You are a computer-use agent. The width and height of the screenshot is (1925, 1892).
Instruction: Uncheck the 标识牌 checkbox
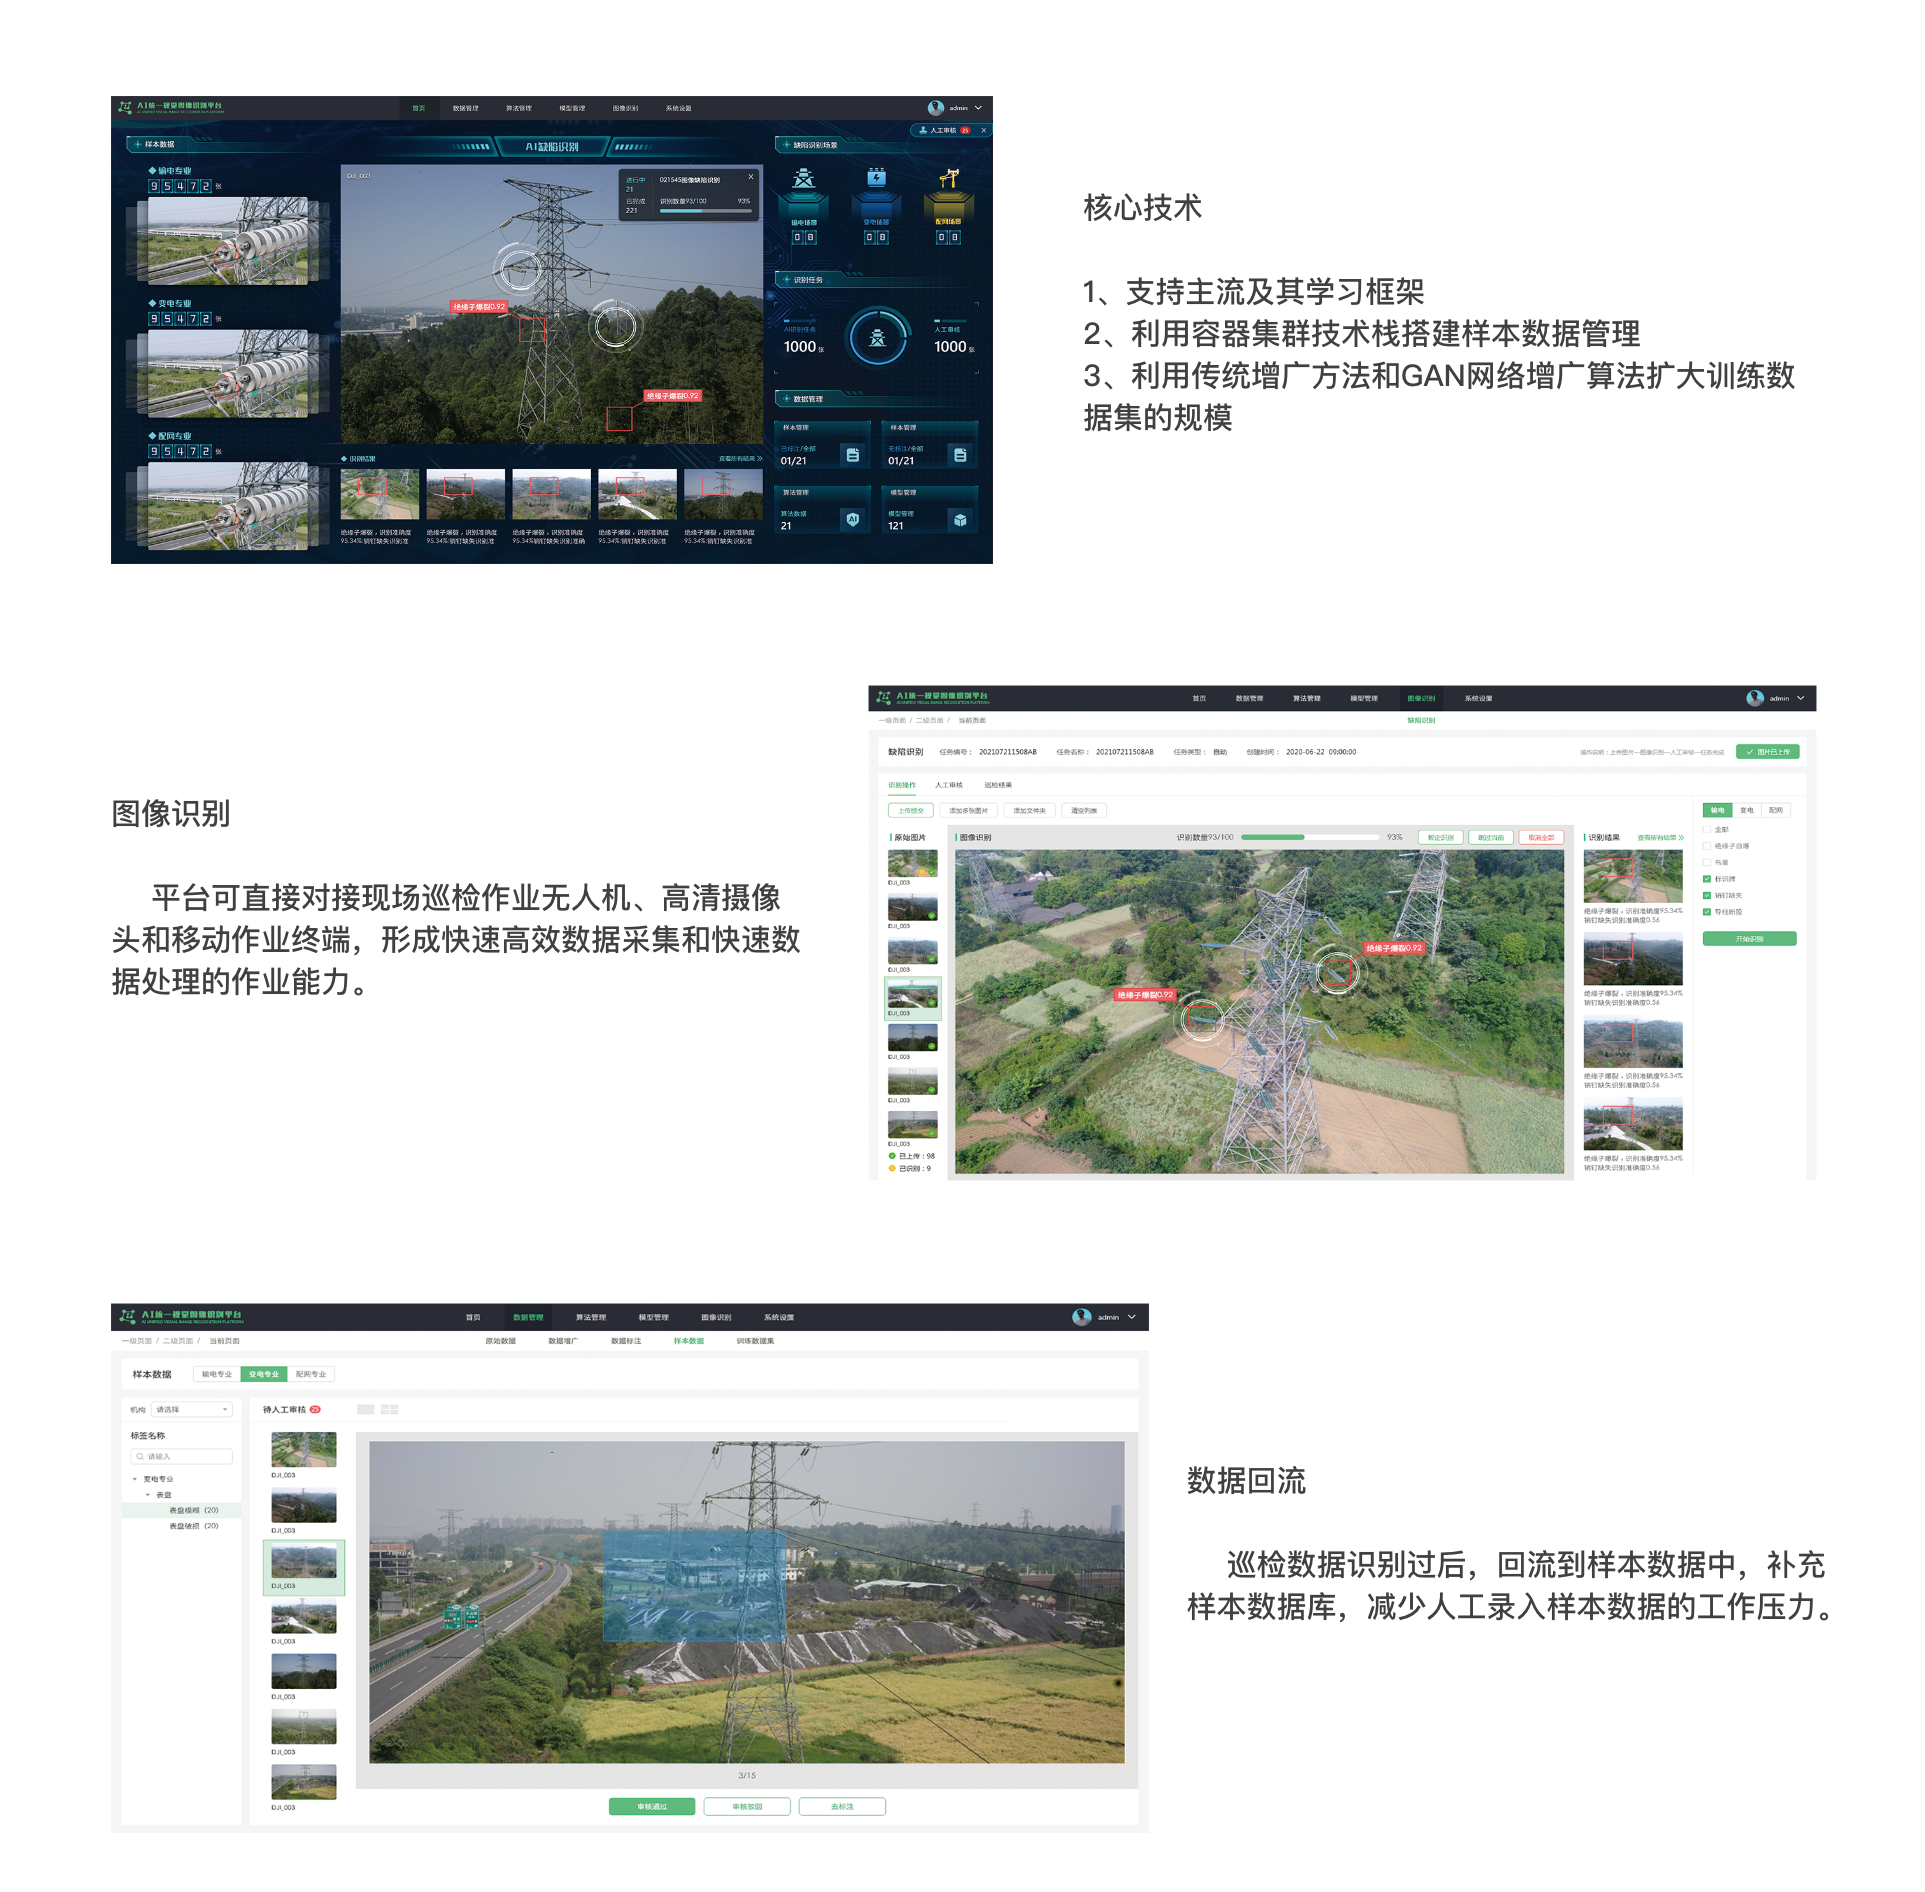(1707, 879)
